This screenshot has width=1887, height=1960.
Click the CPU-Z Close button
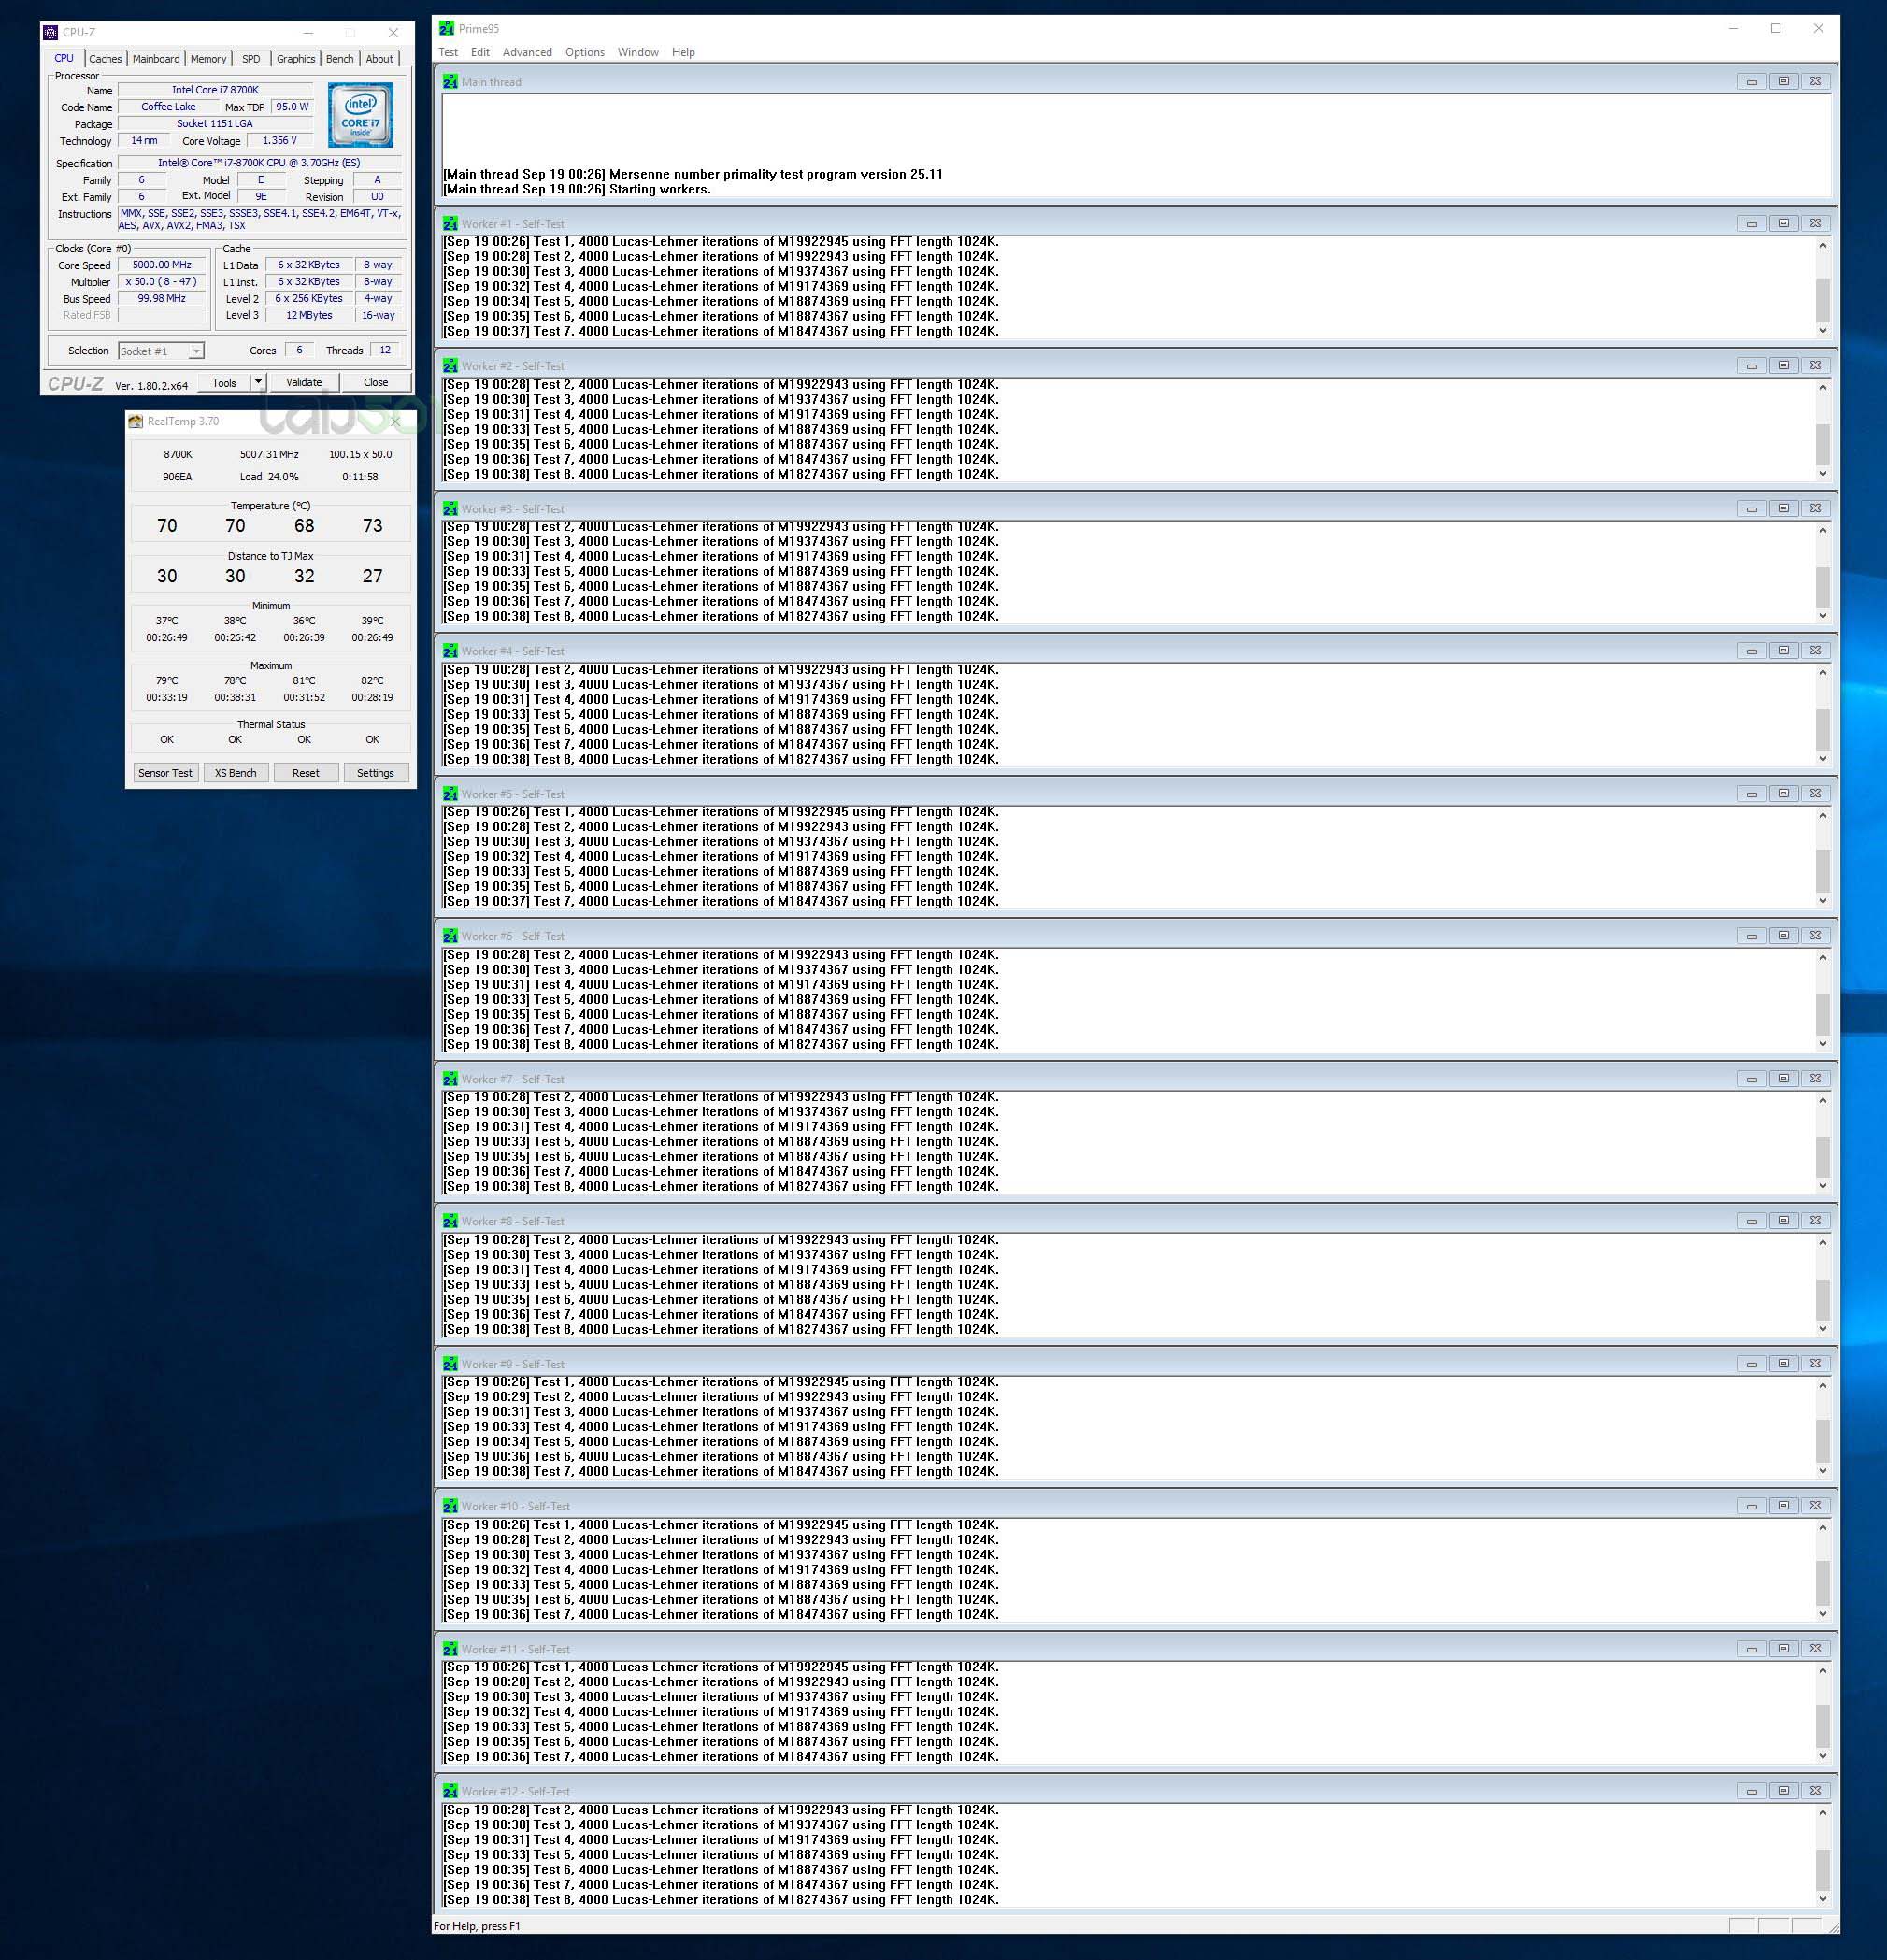click(376, 382)
